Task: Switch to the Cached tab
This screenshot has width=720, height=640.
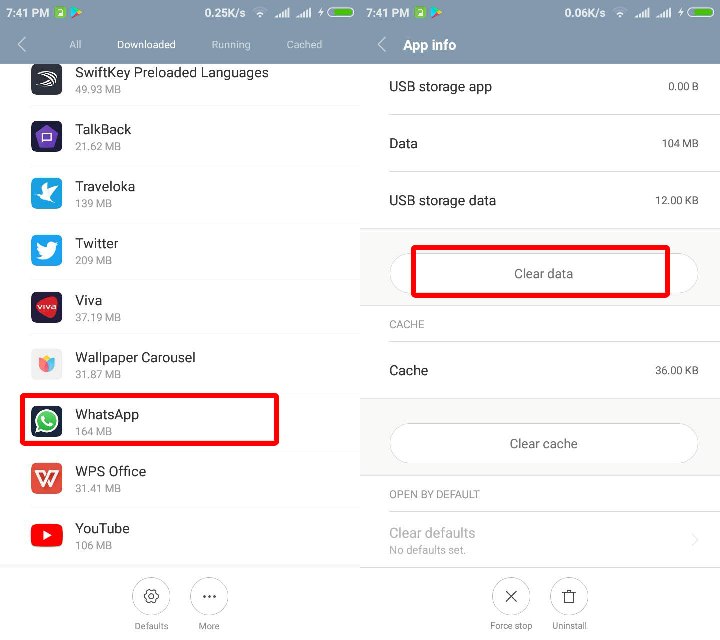Action: (304, 45)
